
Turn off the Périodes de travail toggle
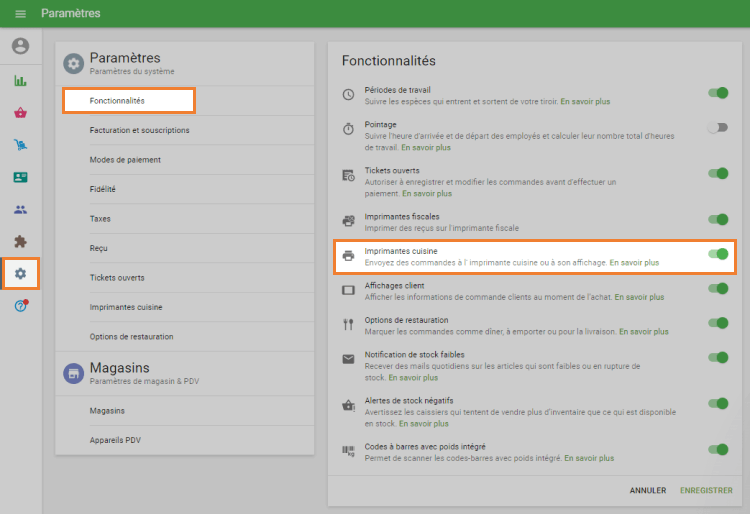pyautogui.click(x=717, y=93)
